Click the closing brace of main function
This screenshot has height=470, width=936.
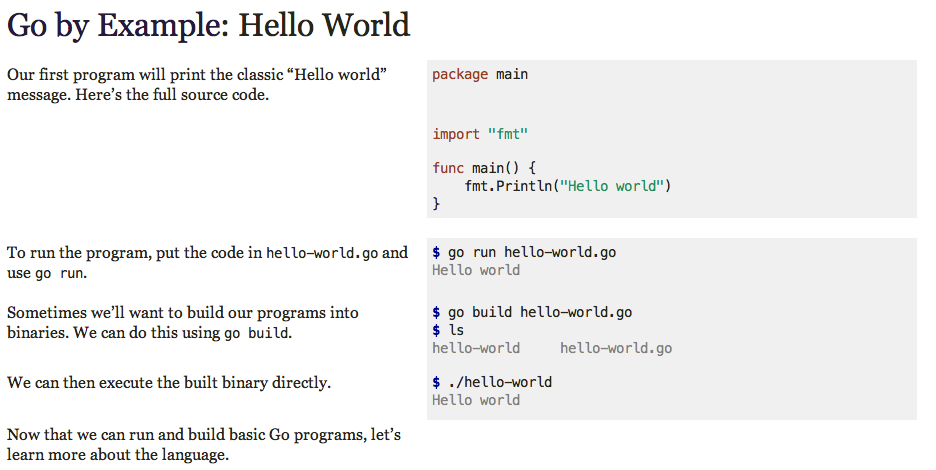pyautogui.click(x=436, y=203)
